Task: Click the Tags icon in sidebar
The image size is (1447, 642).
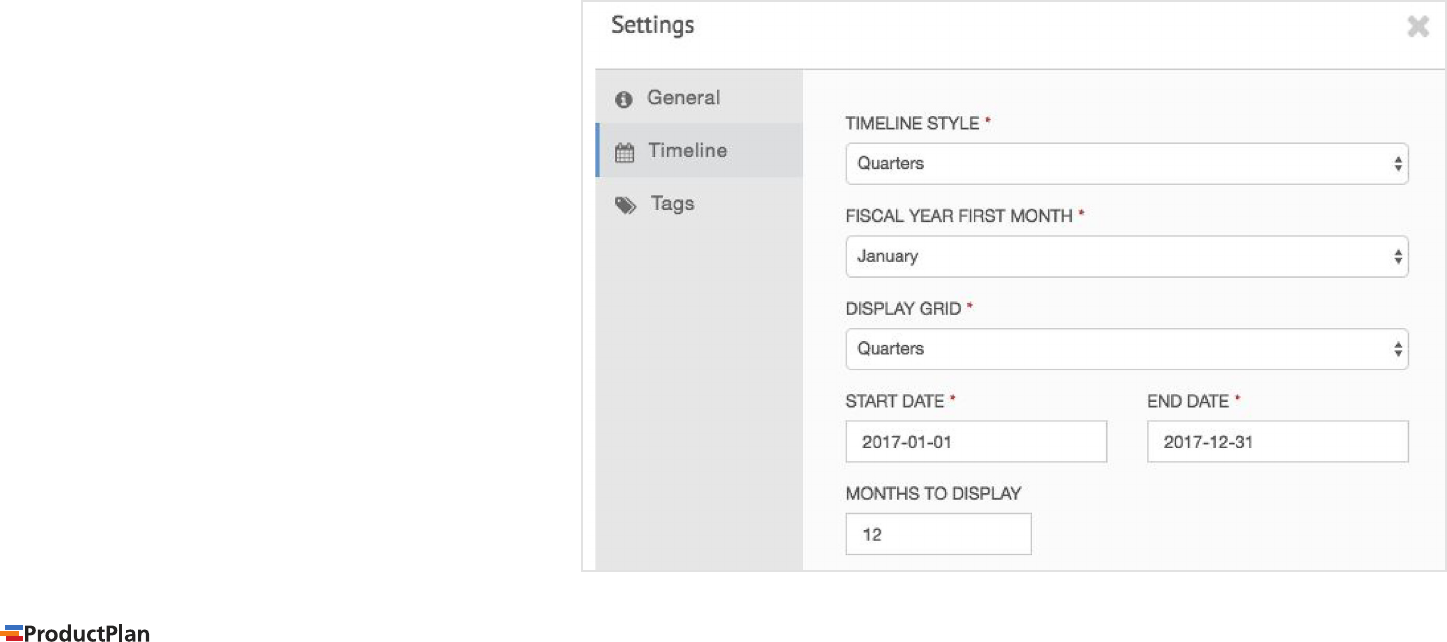Action: 625,205
